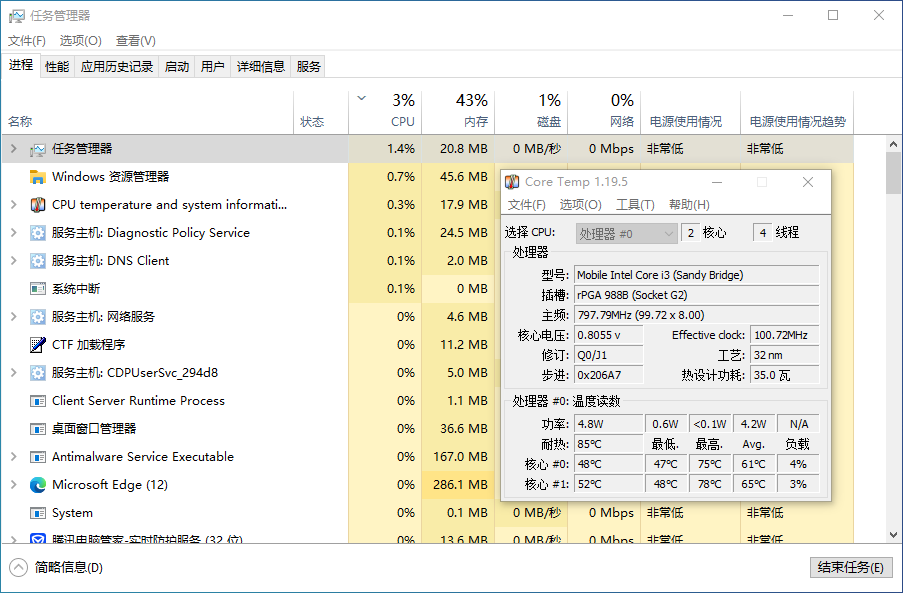Expand the Antimalware Service Executable row
The height and width of the screenshot is (593, 903).
point(14,457)
